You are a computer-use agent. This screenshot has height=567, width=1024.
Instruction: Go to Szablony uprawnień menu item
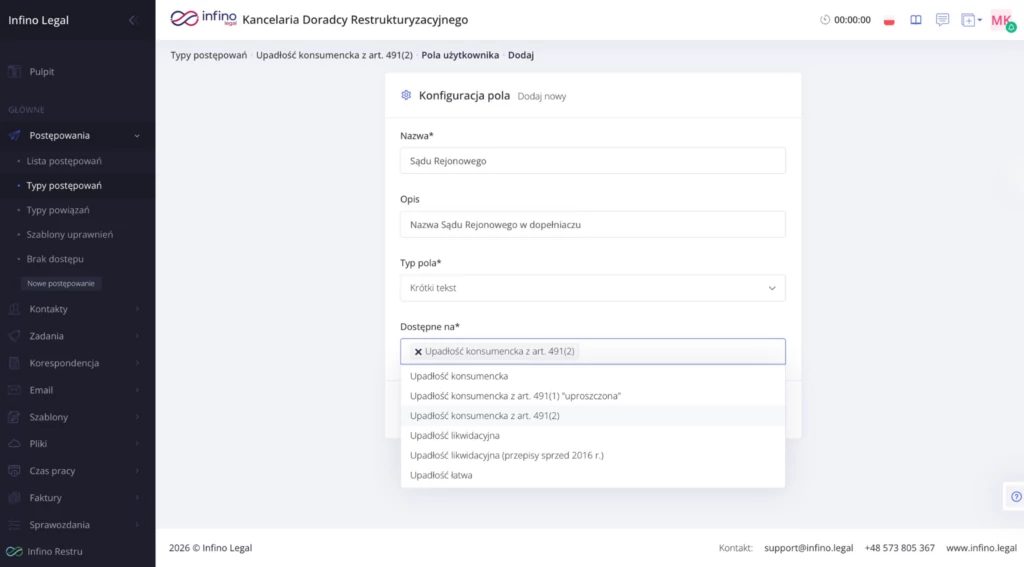pyautogui.click(x=69, y=234)
